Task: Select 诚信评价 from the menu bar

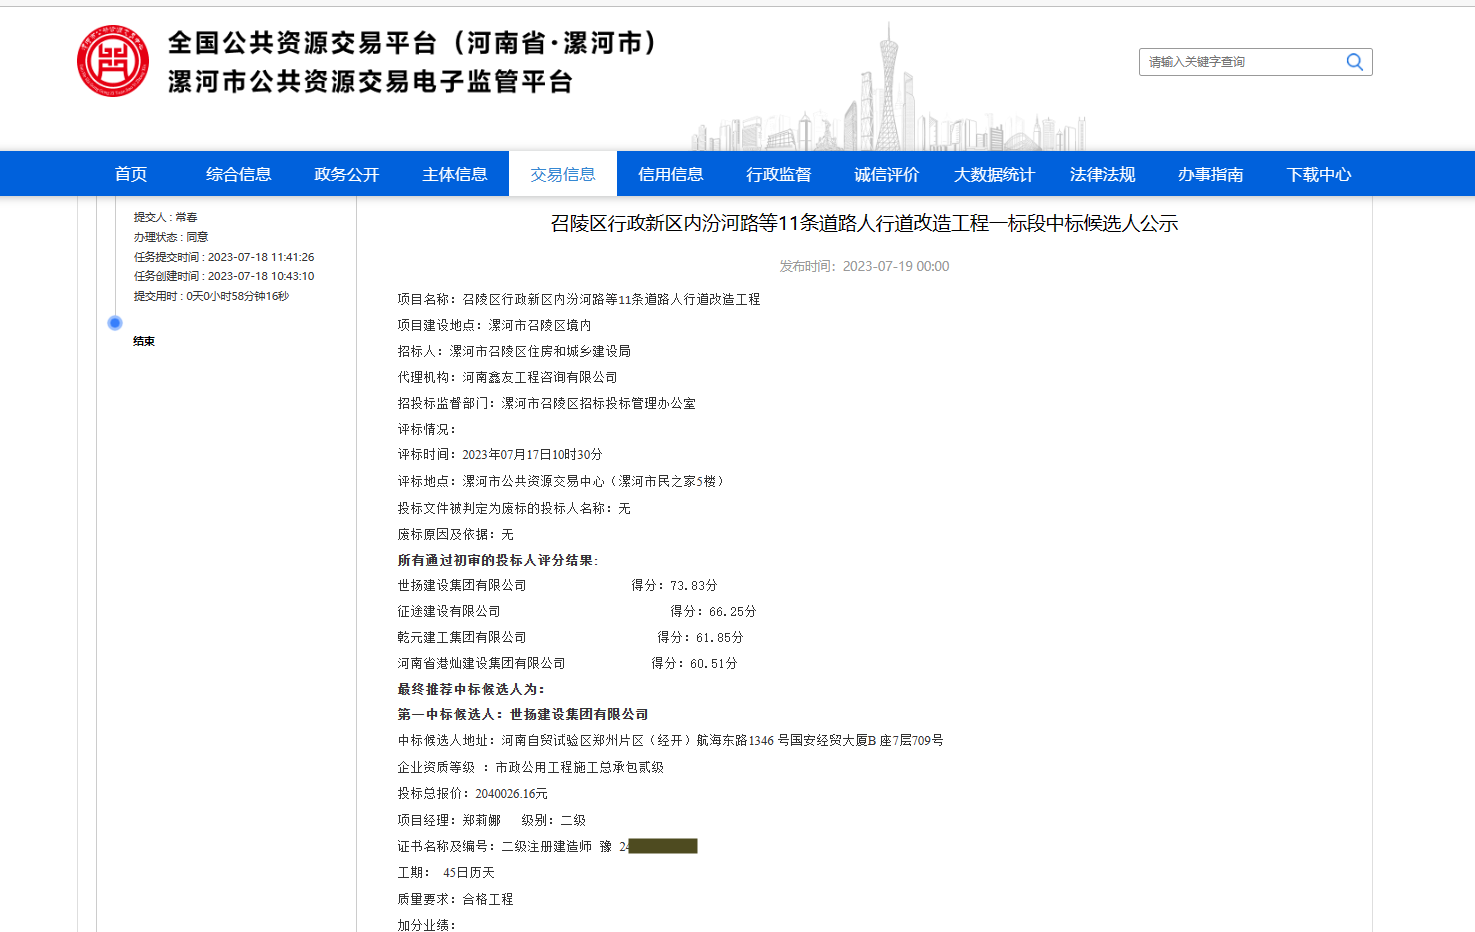Action: click(x=886, y=173)
